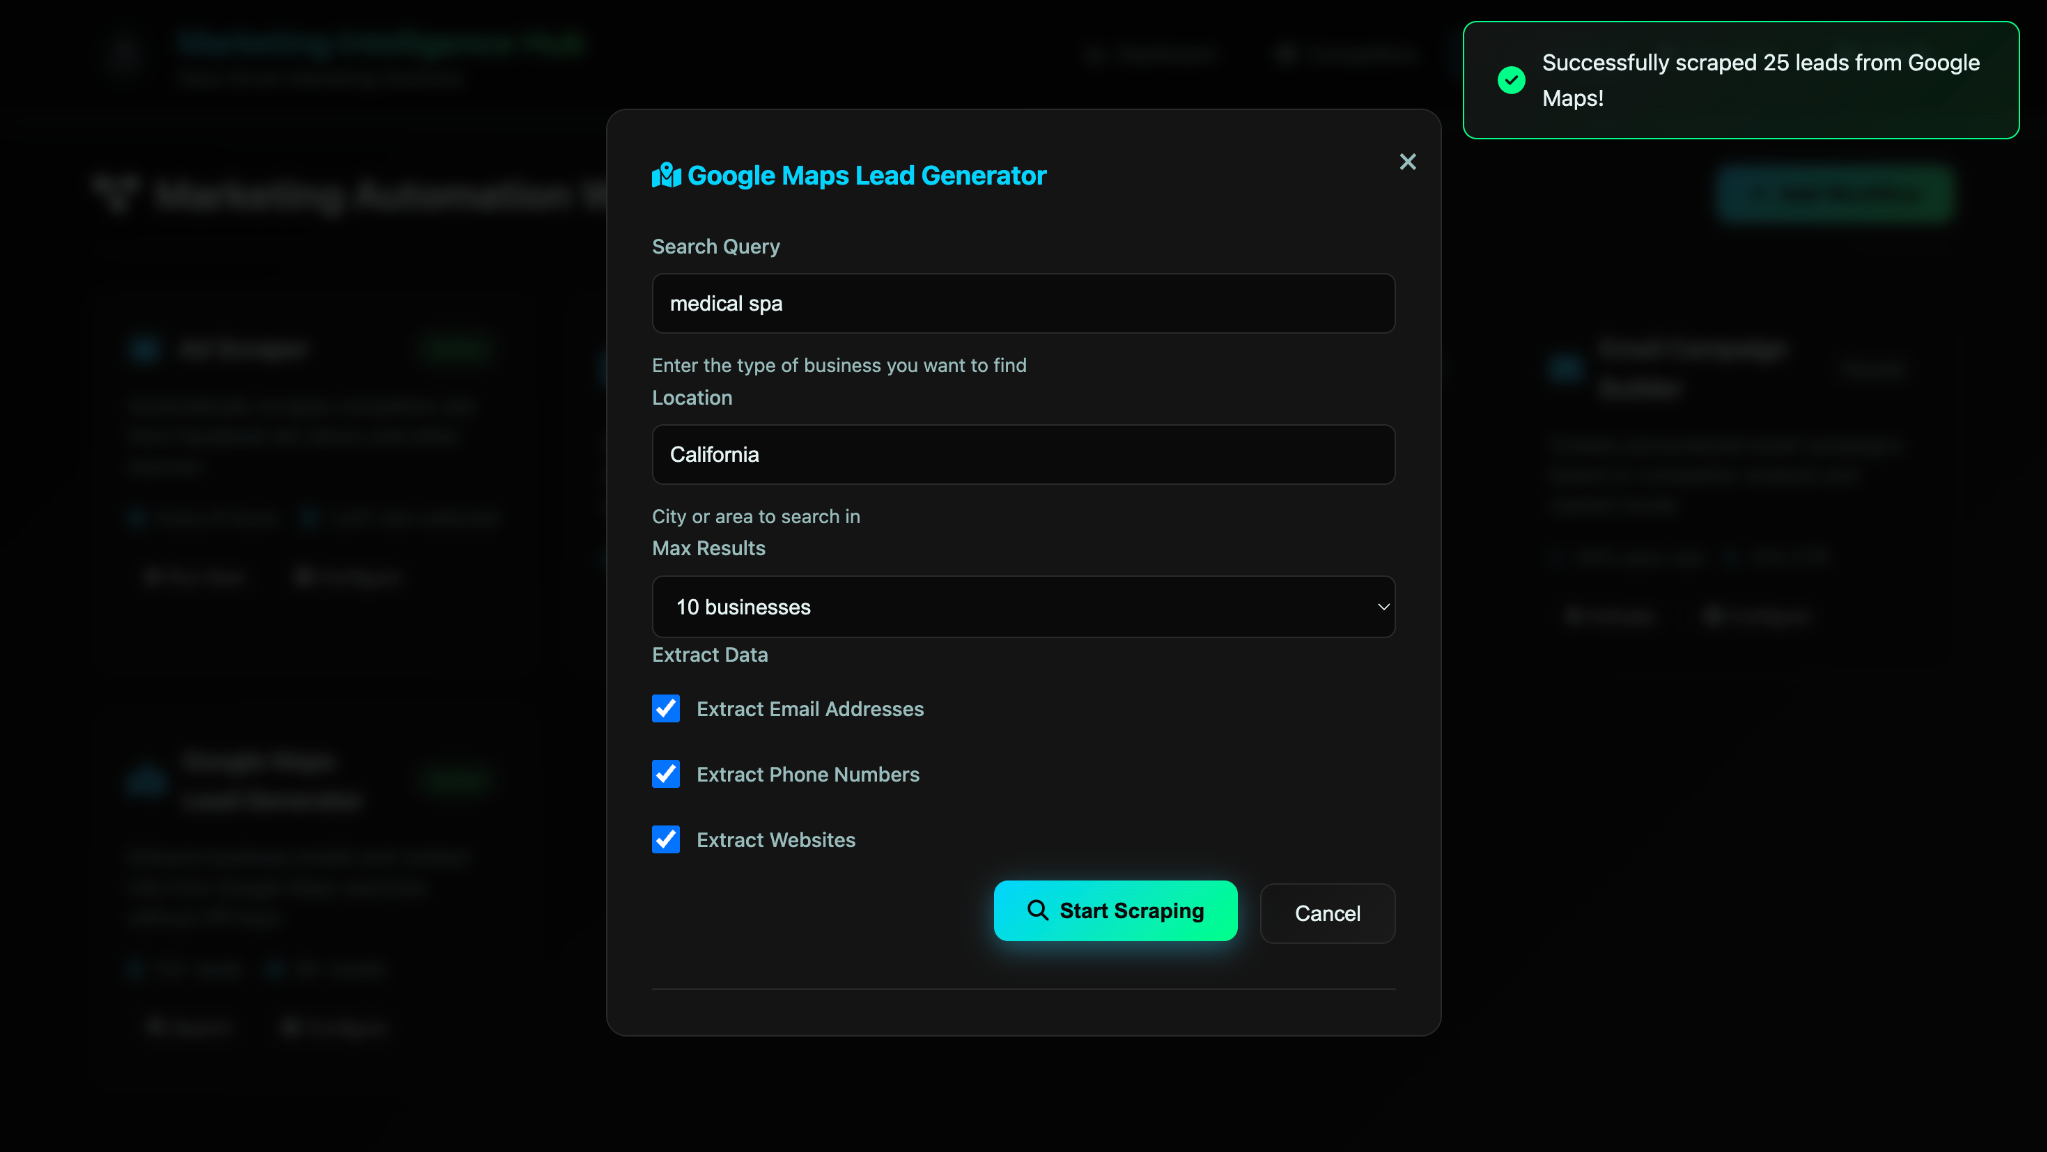Click the 'Extract Email Addresses' label text
Viewport: 2047px width, 1152px height.
(x=810, y=709)
